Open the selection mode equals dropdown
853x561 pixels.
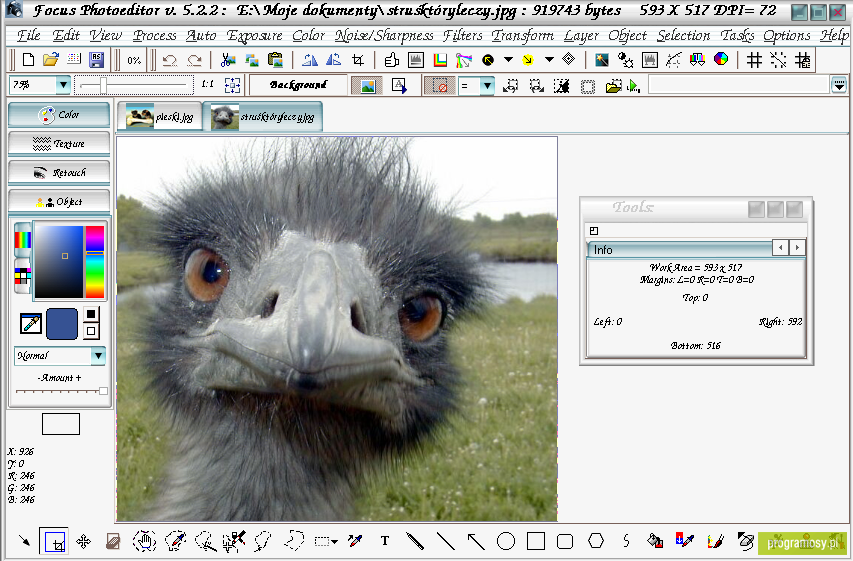point(487,85)
